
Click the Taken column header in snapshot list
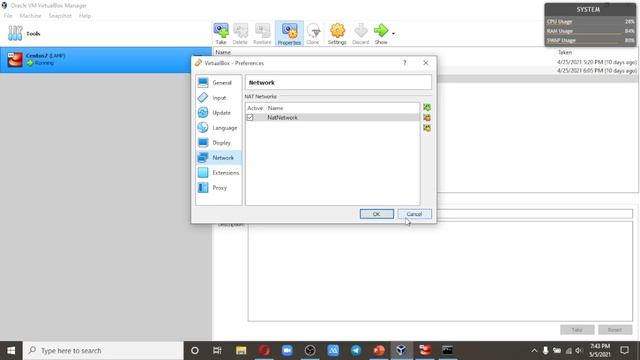click(x=565, y=52)
